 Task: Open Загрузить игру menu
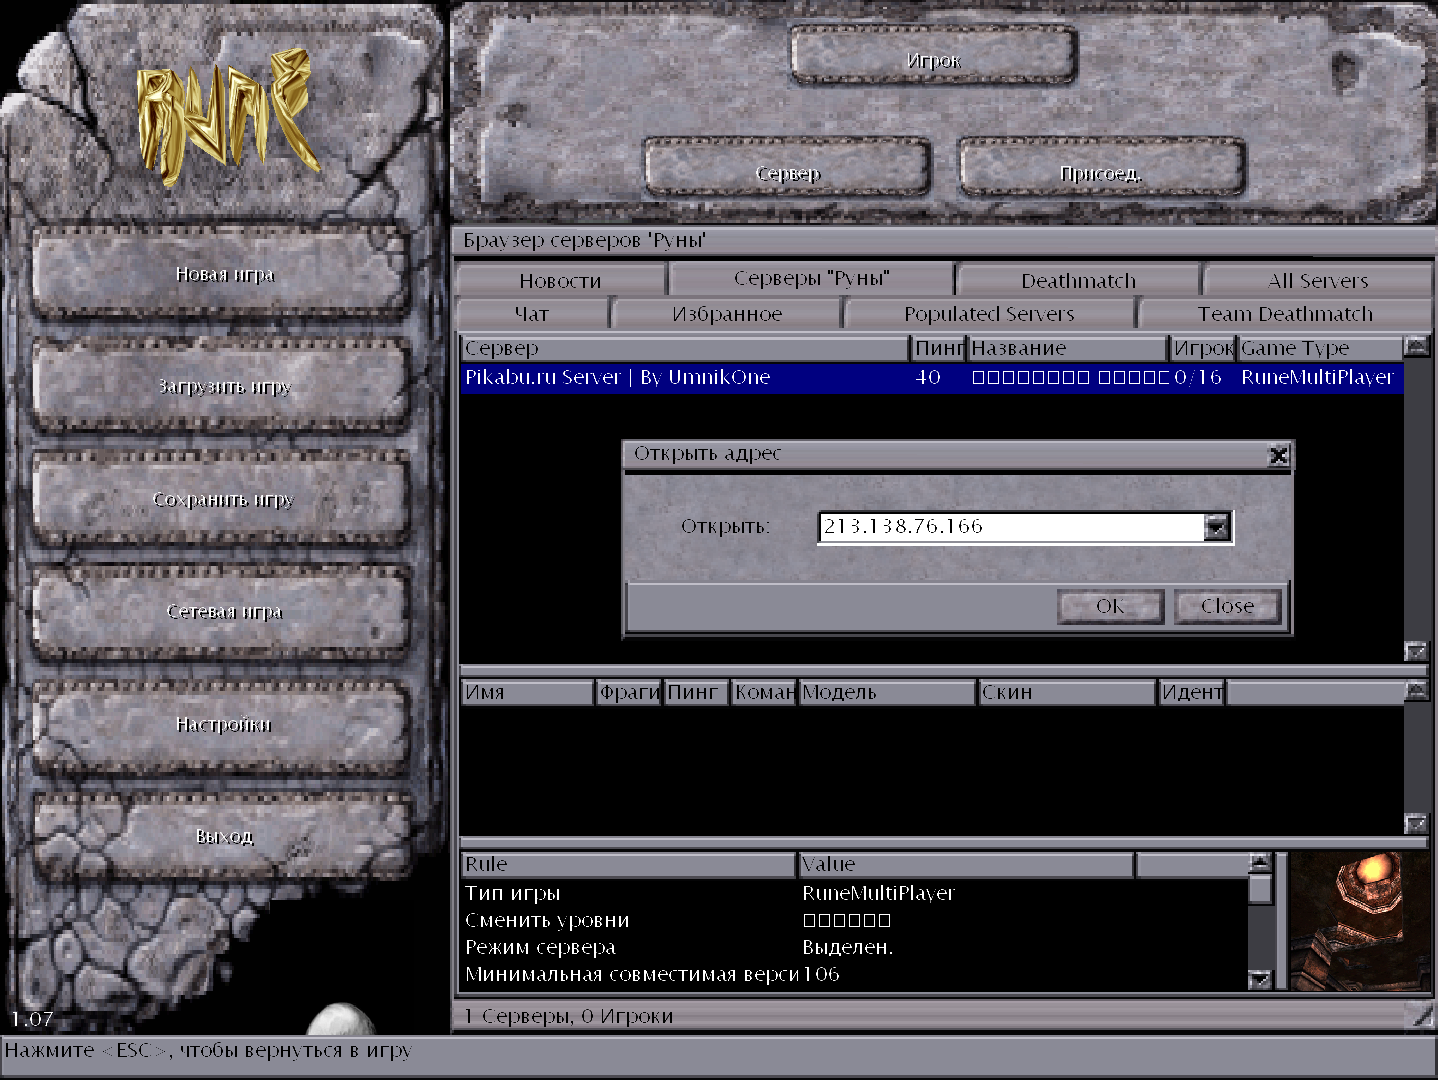223,386
